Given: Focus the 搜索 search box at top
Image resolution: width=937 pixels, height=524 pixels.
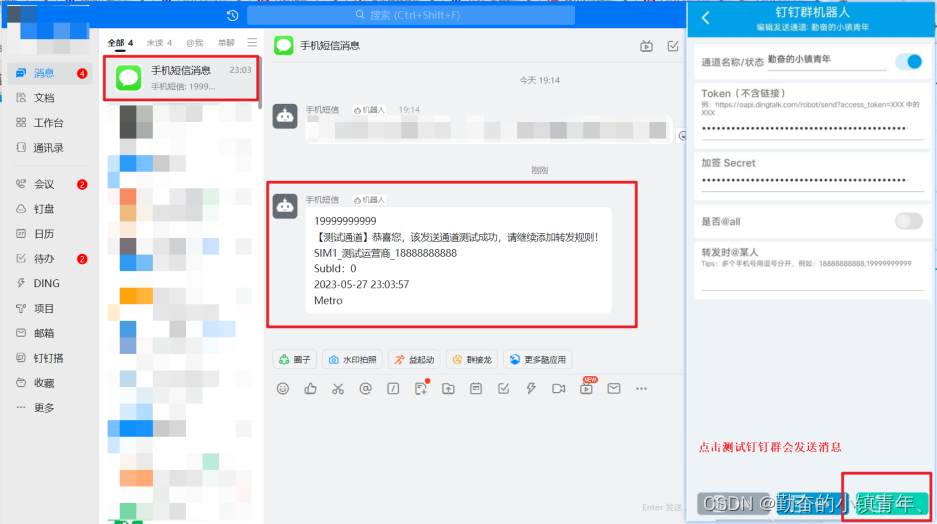Looking at the screenshot, I should (411, 15).
